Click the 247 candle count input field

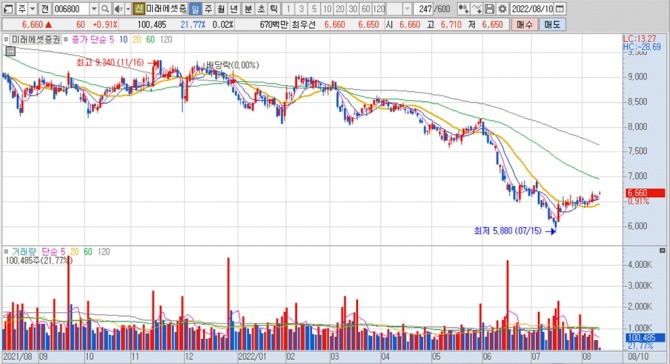tap(424, 9)
